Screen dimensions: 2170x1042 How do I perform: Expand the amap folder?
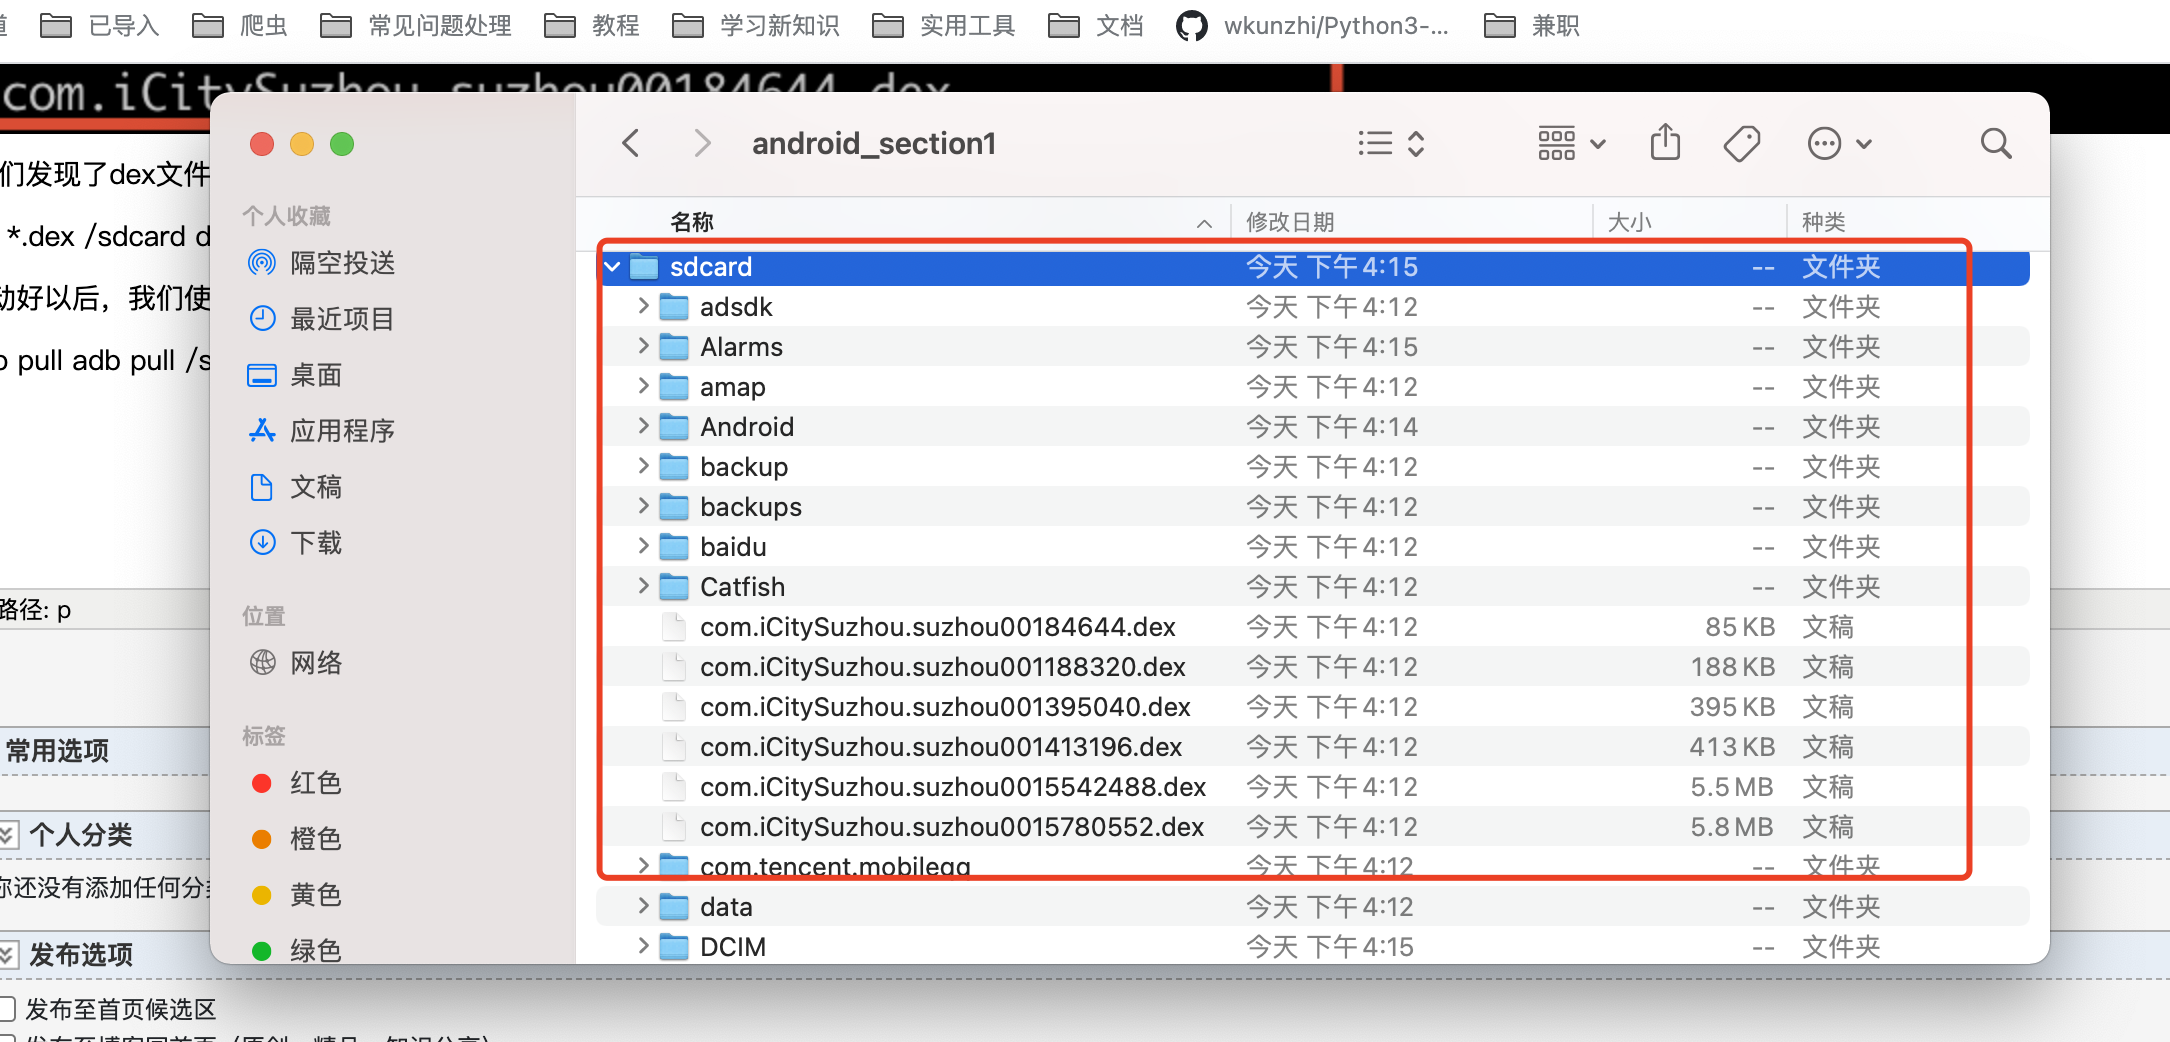click(x=643, y=386)
